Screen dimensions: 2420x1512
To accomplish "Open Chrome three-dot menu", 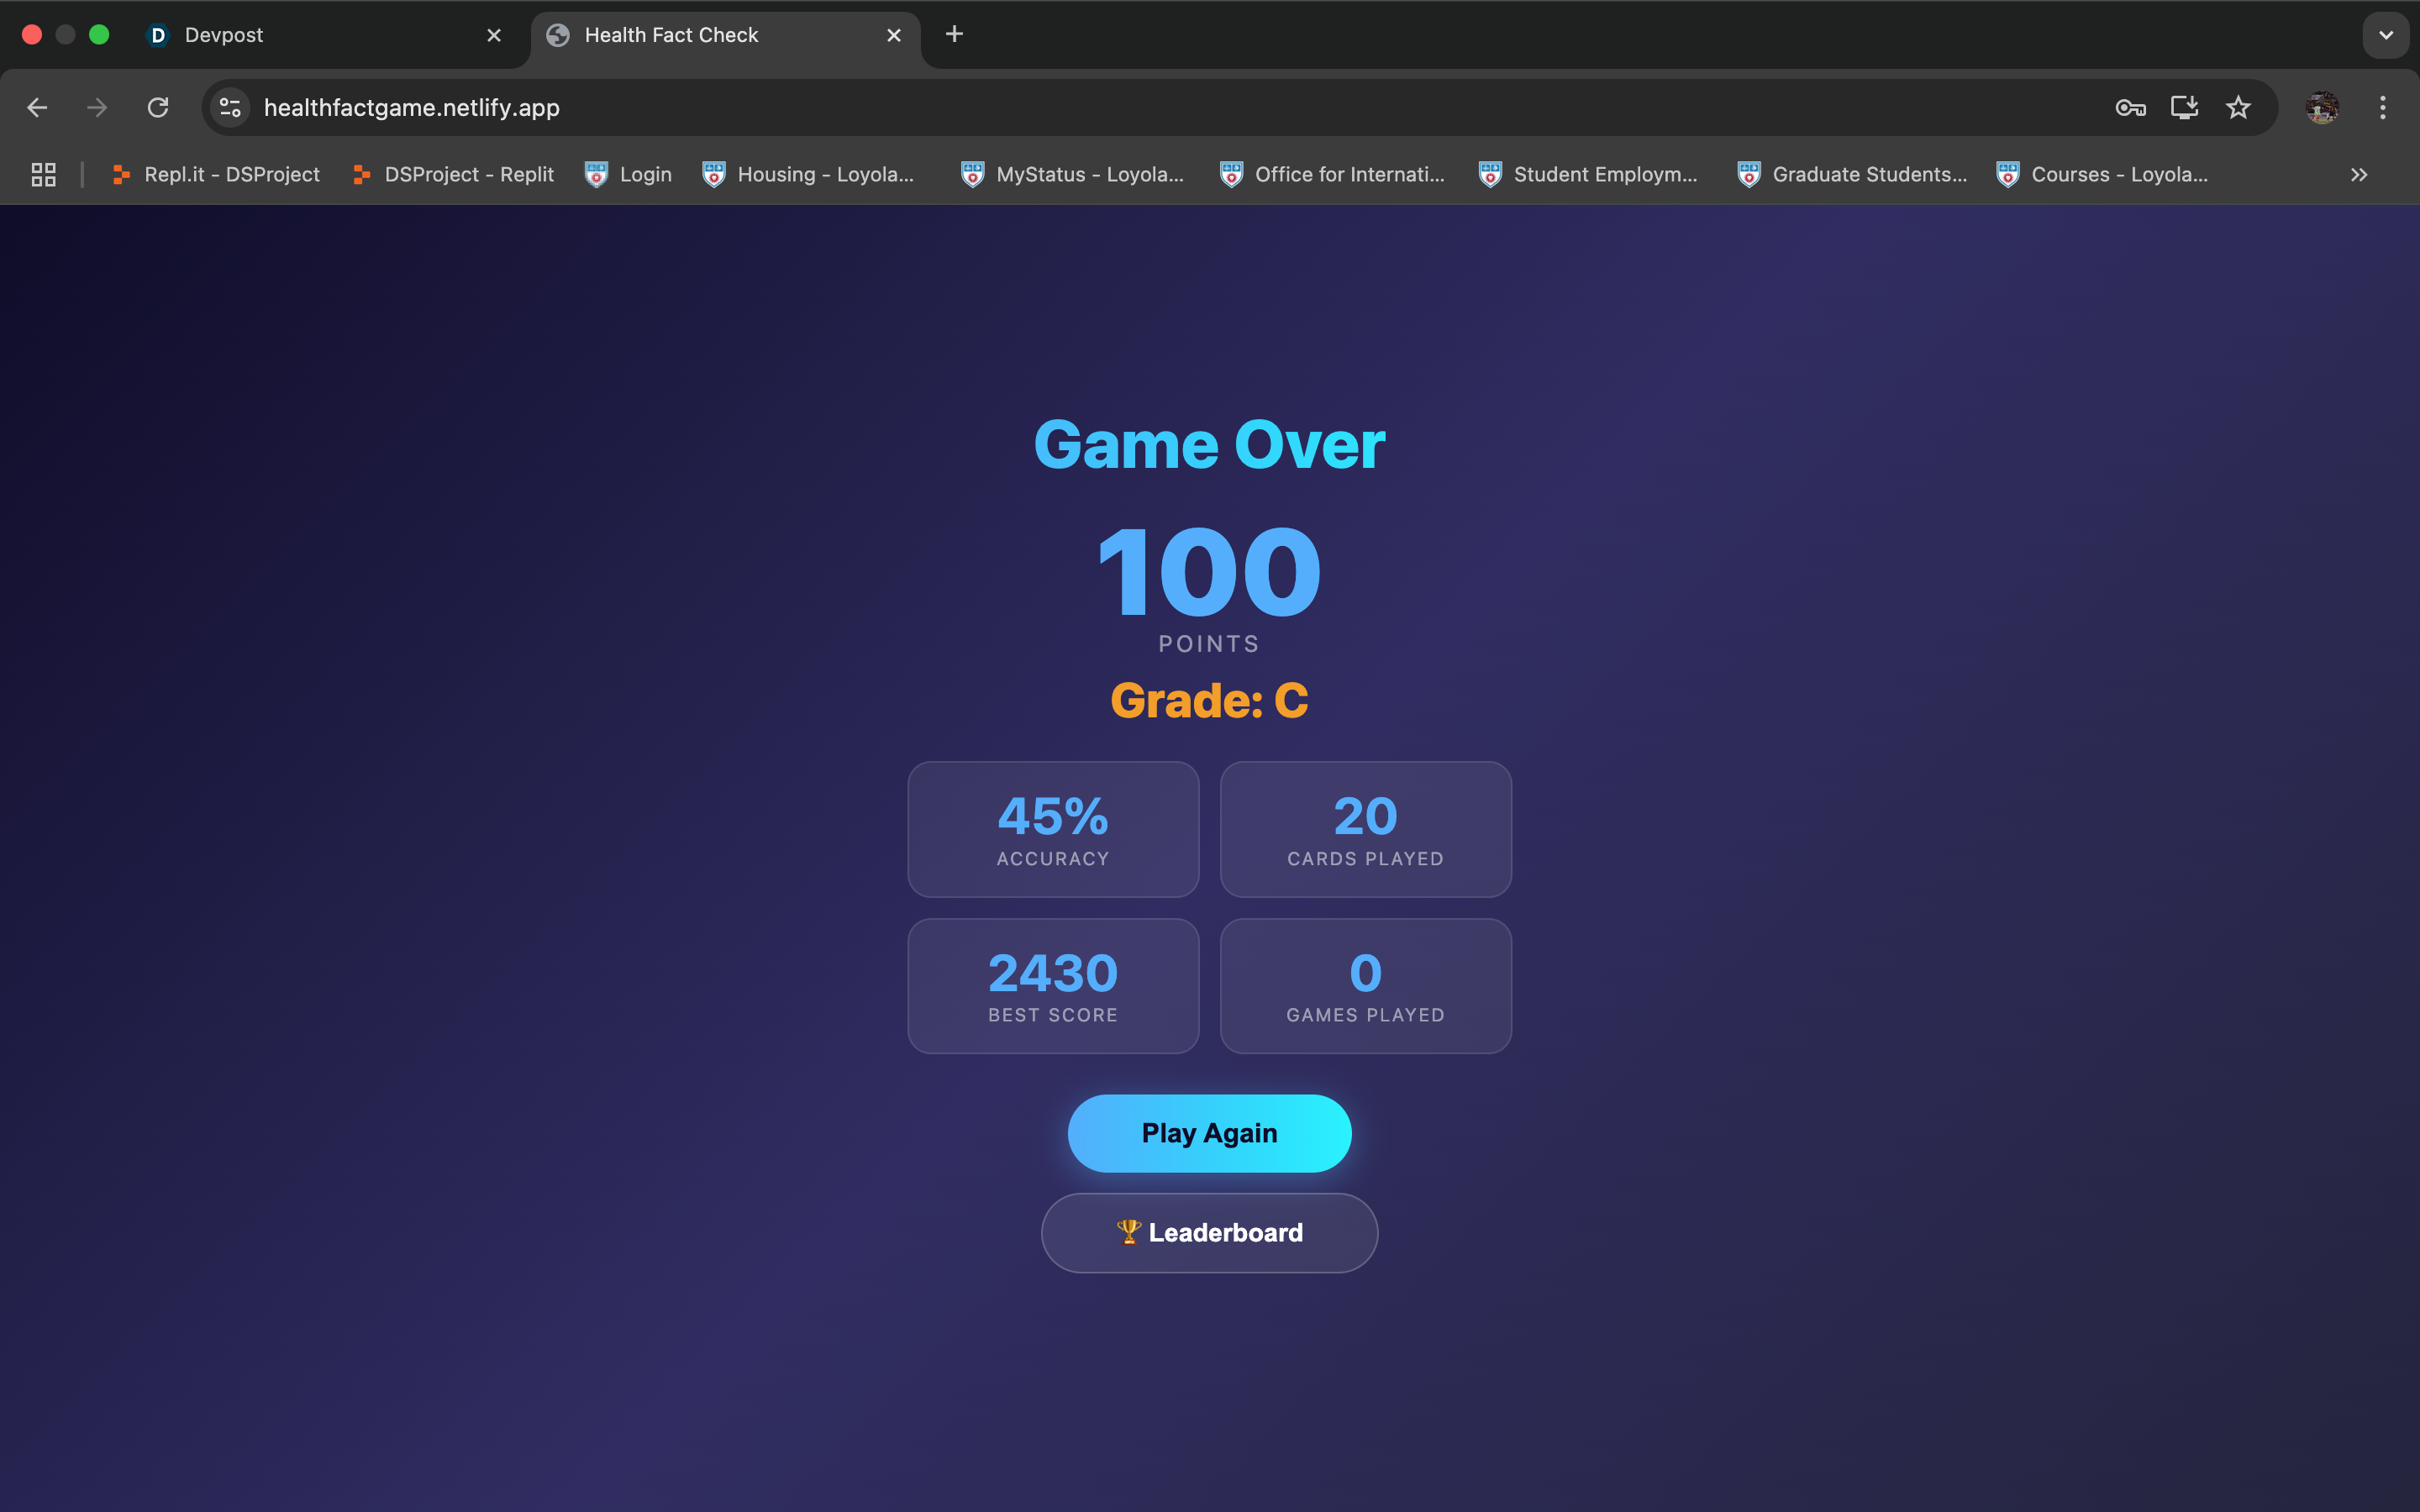I will (2383, 107).
